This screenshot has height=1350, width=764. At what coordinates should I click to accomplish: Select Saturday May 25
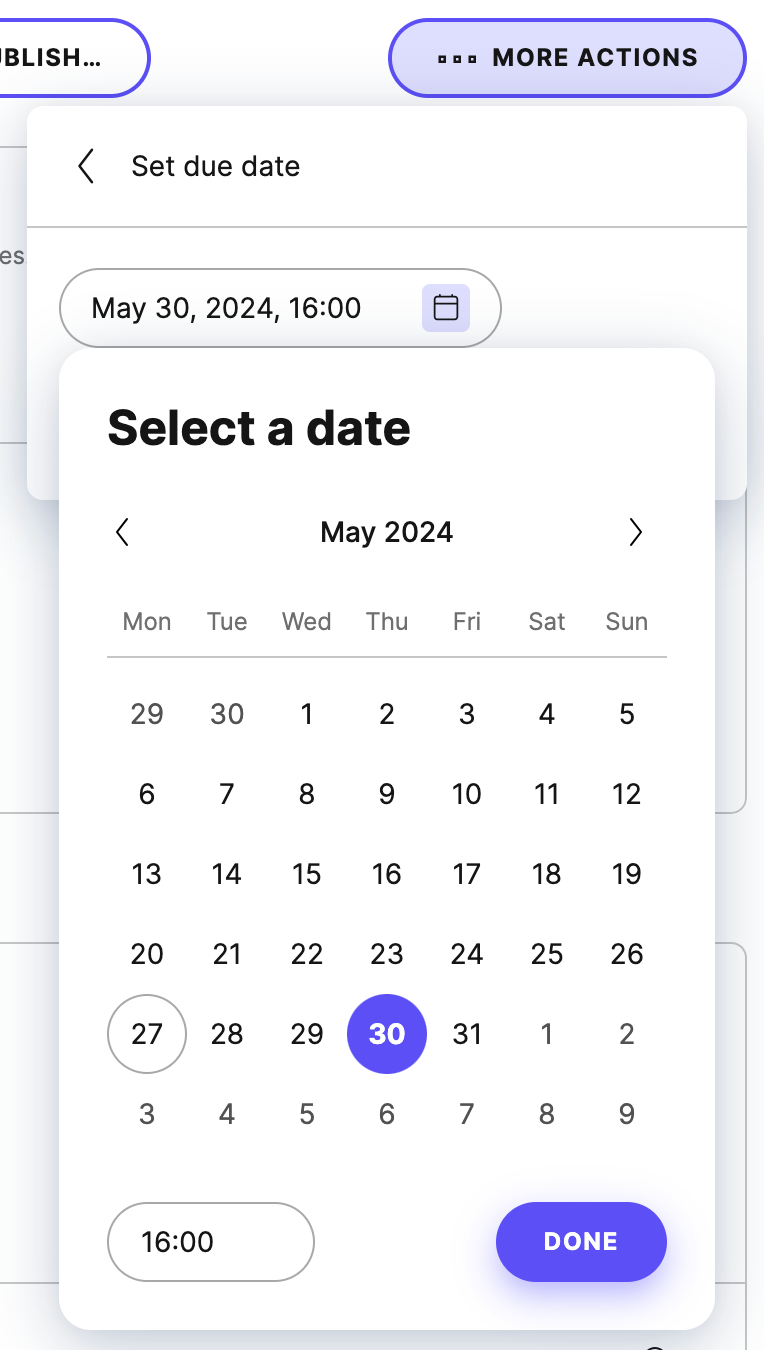[x=547, y=954]
